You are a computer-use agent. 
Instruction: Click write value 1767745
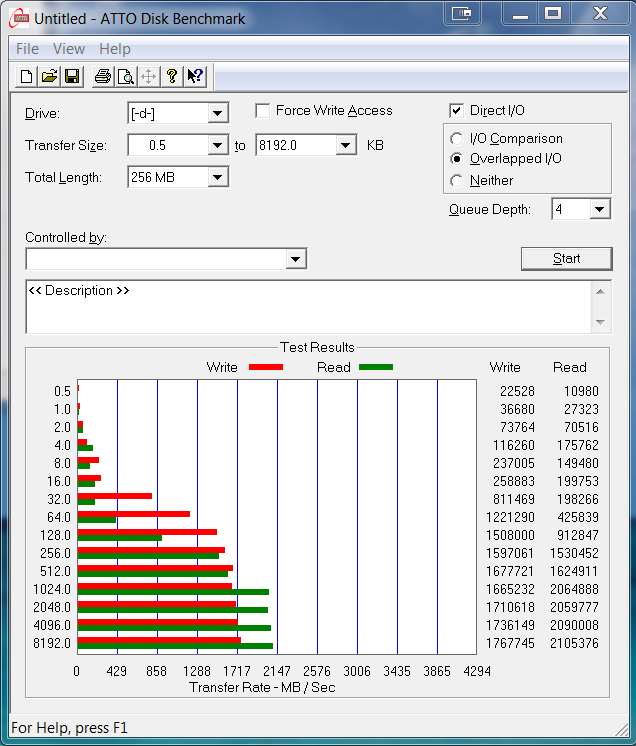(x=510, y=643)
